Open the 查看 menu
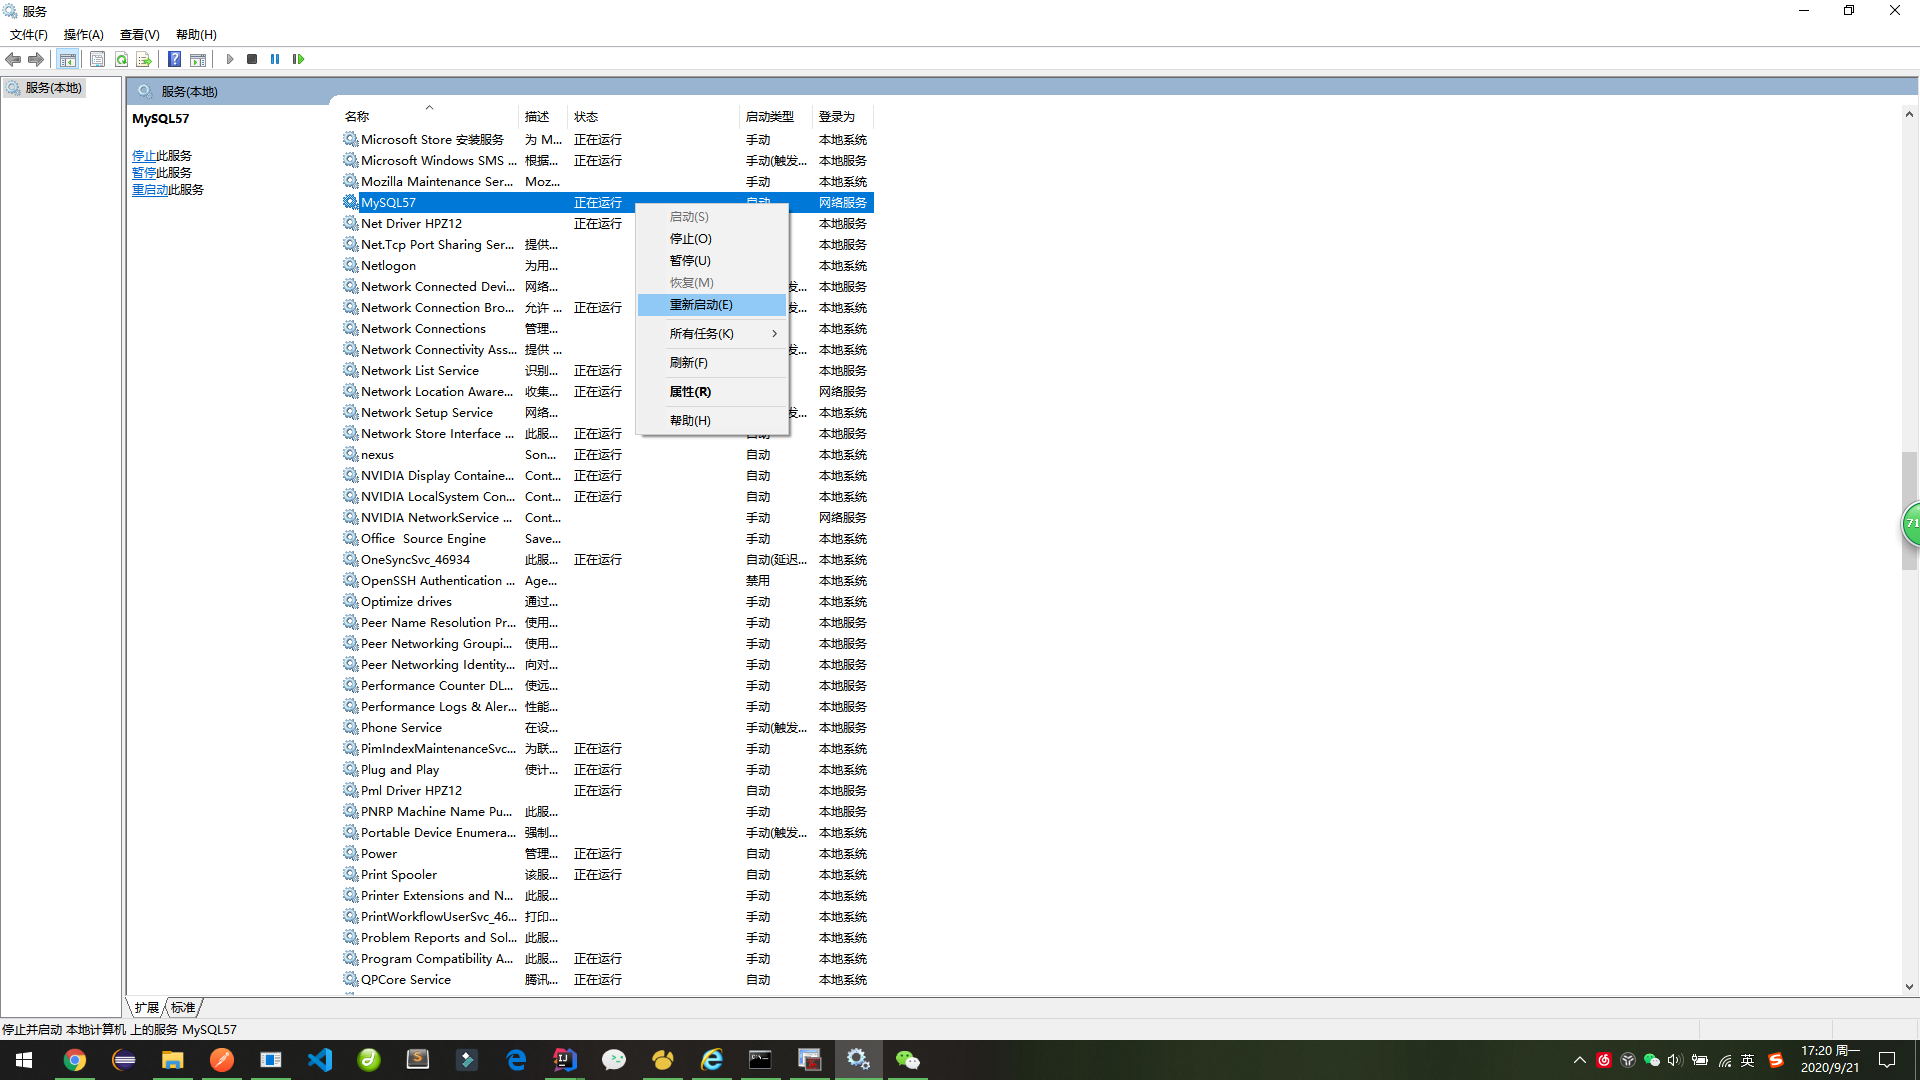1920x1080 pixels. pyautogui.click(x=139, y=34)
